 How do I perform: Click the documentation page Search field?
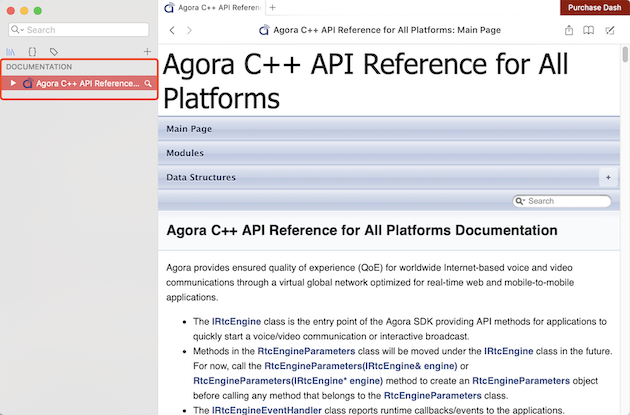pos(562,201)
